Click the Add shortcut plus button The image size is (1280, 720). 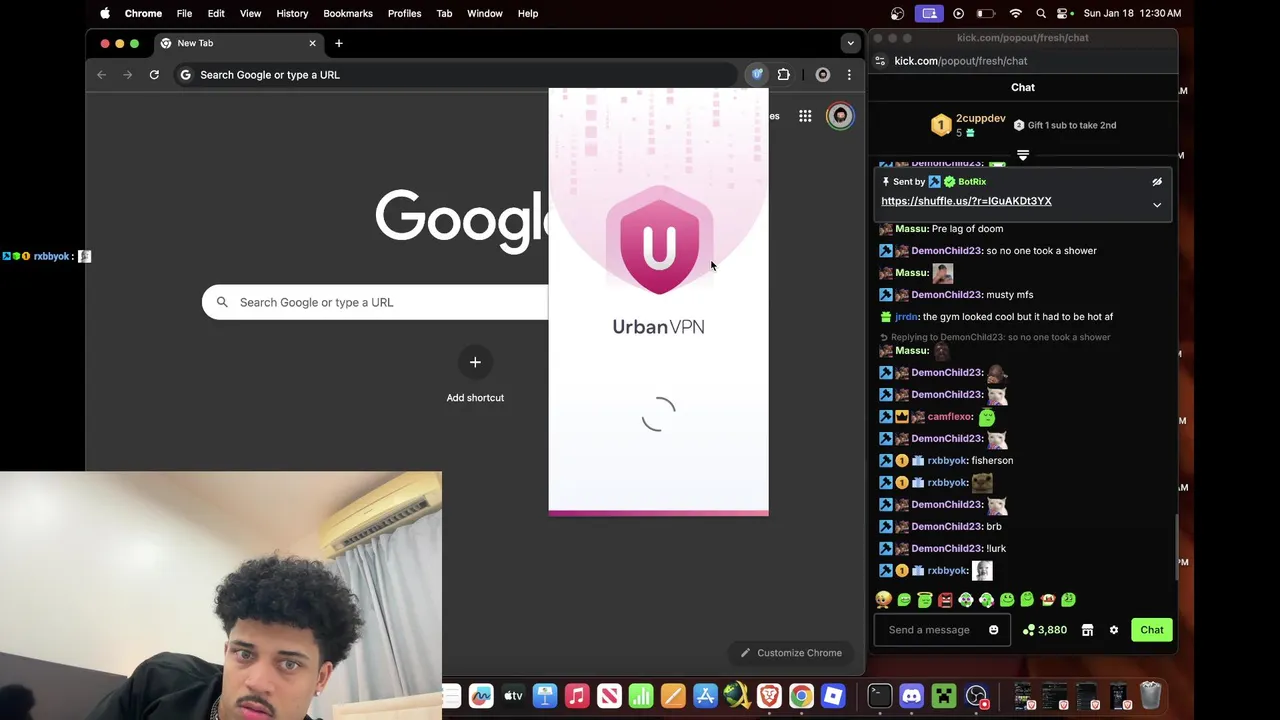(x=475, y=362)
